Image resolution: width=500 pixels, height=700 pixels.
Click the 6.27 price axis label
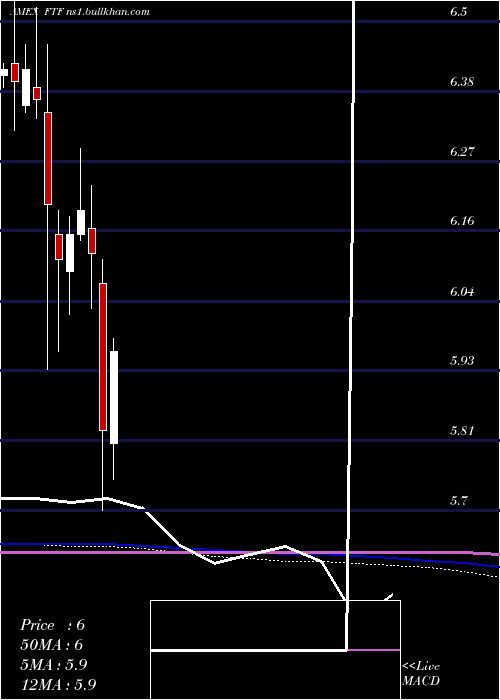[x=462, y=152]
